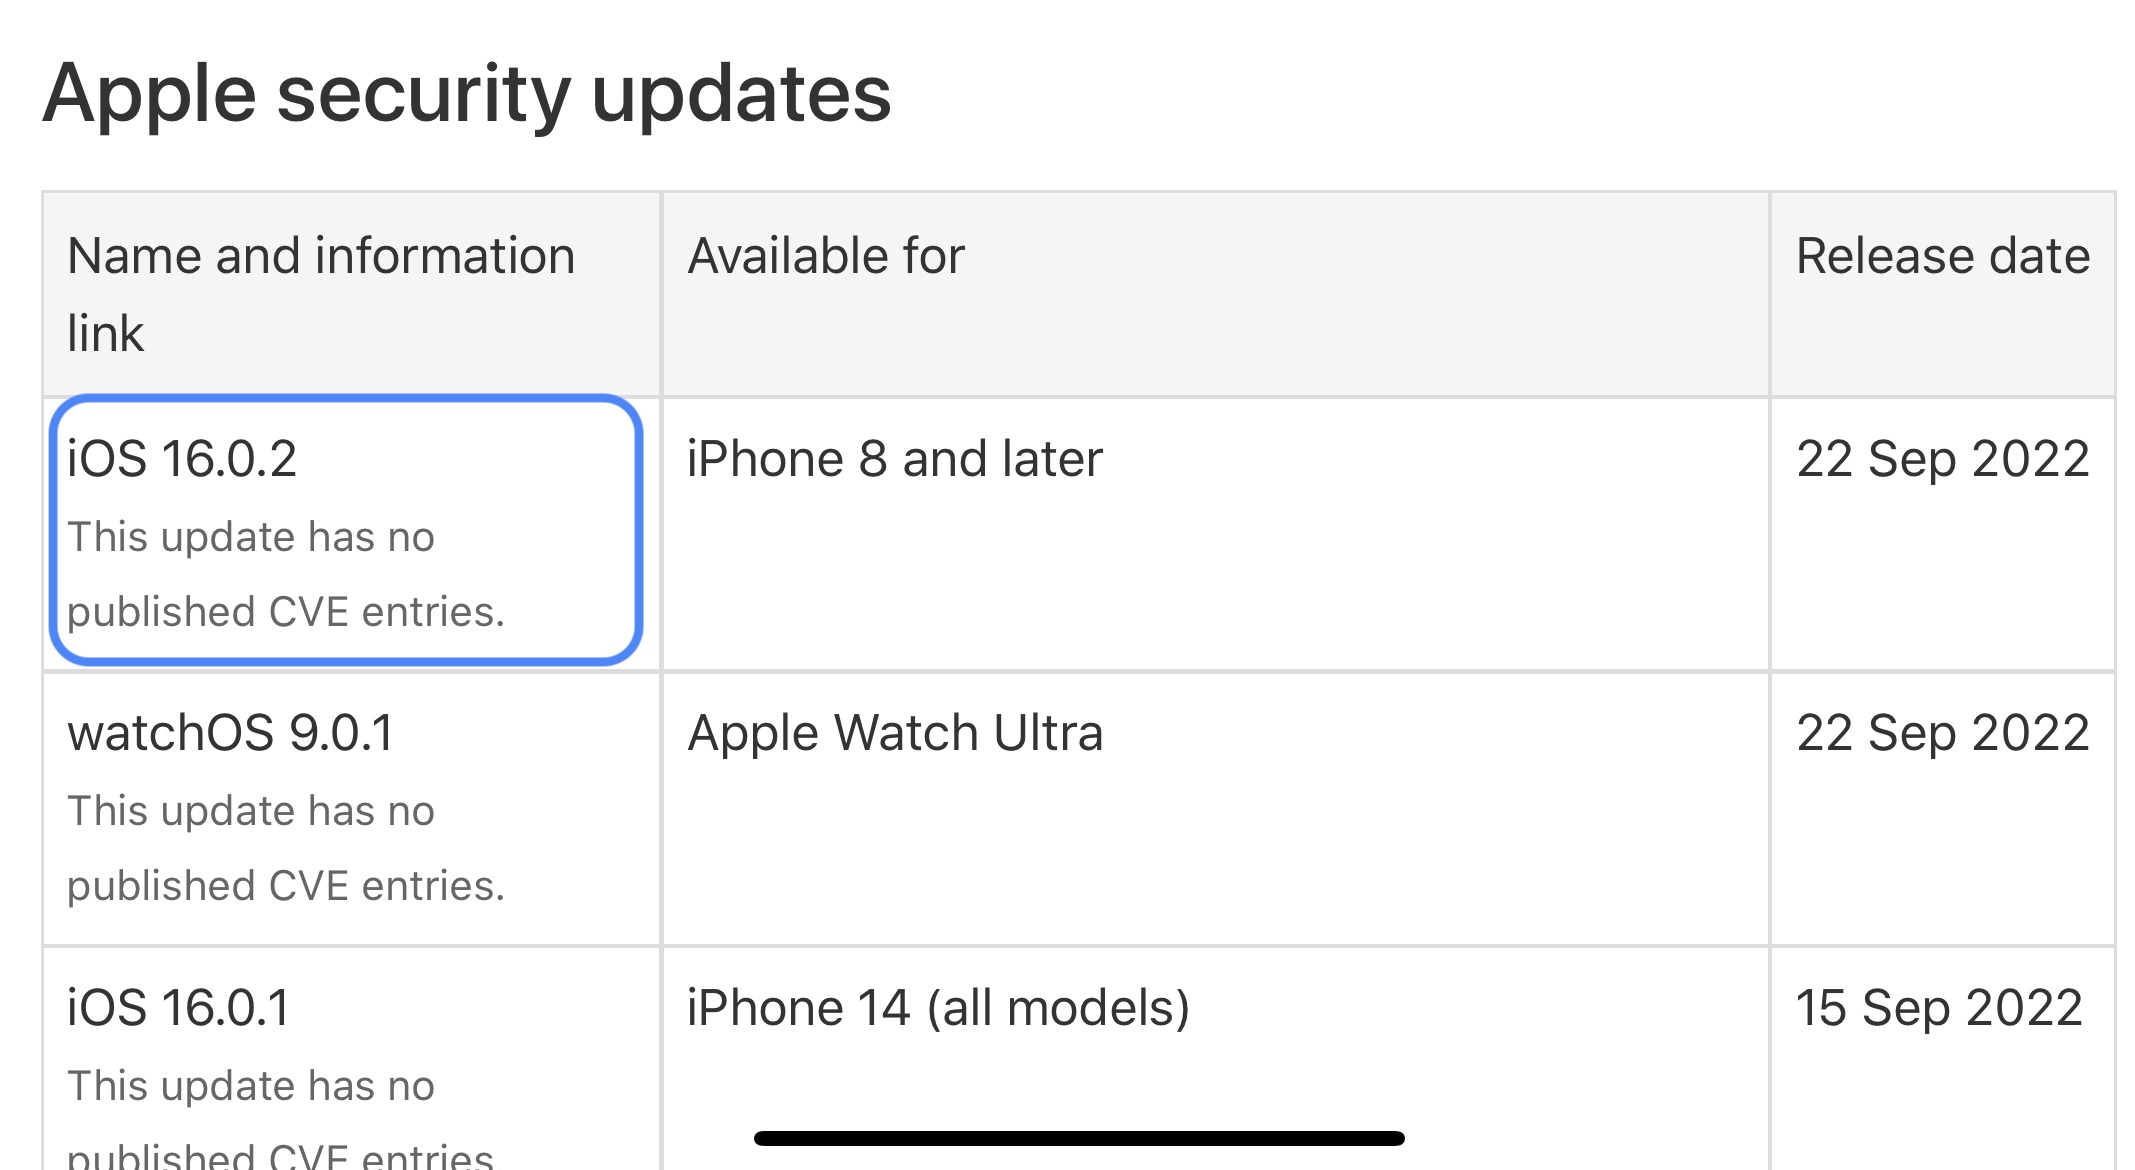
Task: Tap the home indicator bar
Action: click(x=1079, y=1138)
